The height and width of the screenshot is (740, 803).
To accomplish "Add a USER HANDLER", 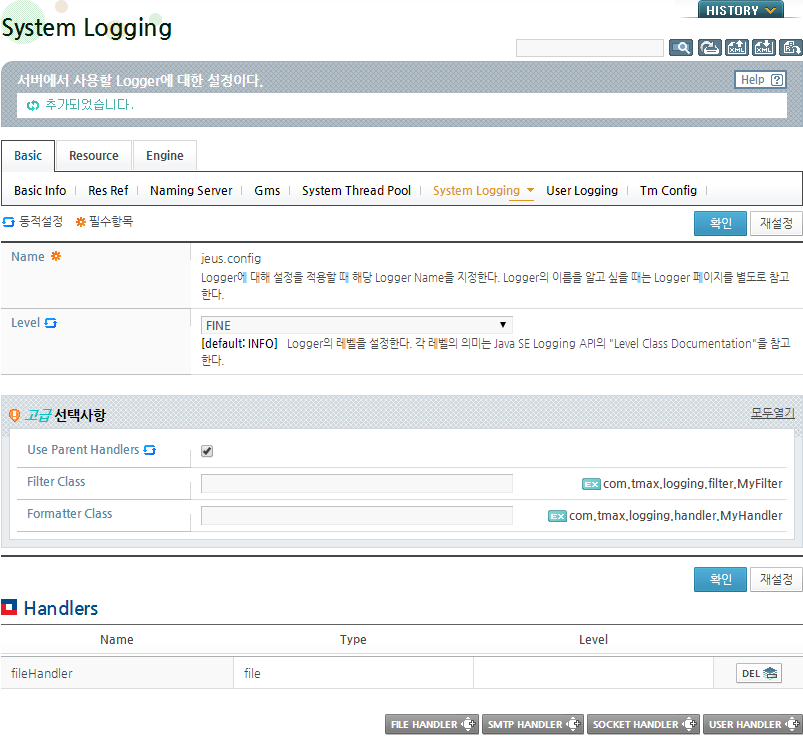I will click(x=753, y=725).
